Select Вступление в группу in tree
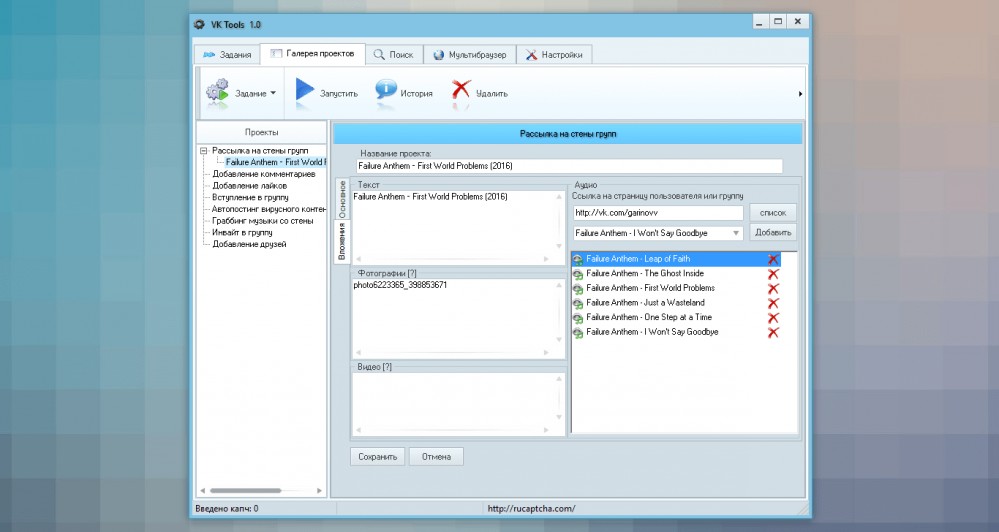 click(x=250, y=198)
